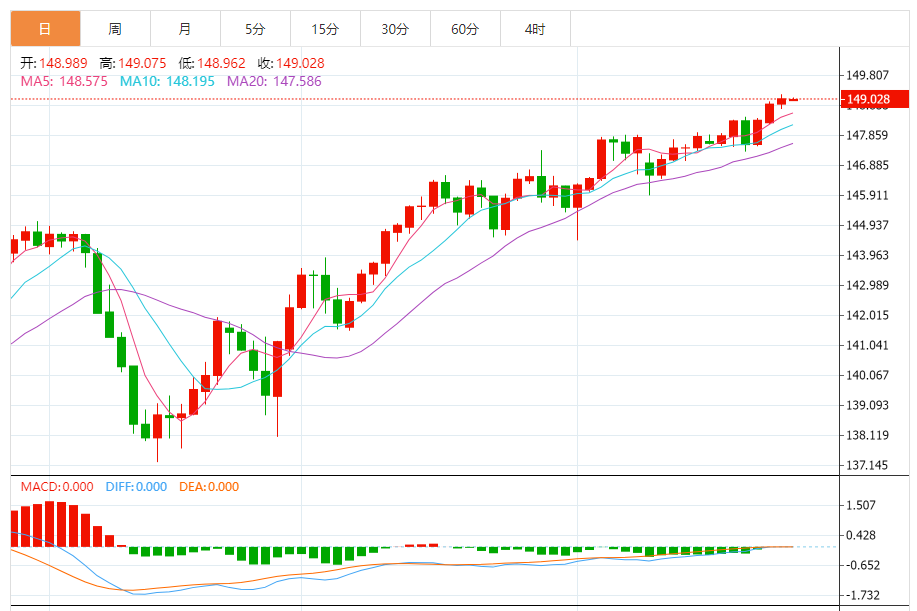Click the MA10: 148.195 indicator label
Screen dimensions: 917x611
167,81
